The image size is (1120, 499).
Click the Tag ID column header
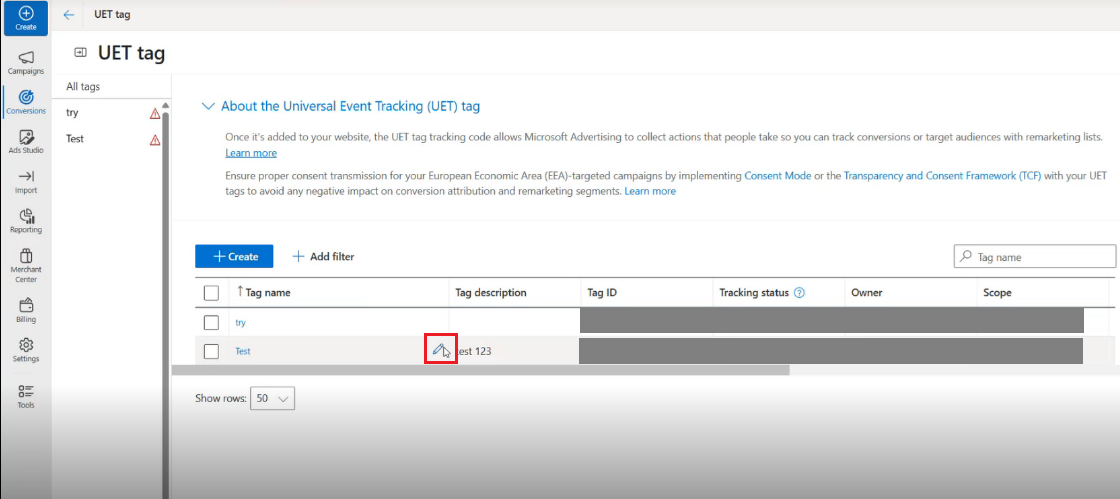click(x=601, y=293)
